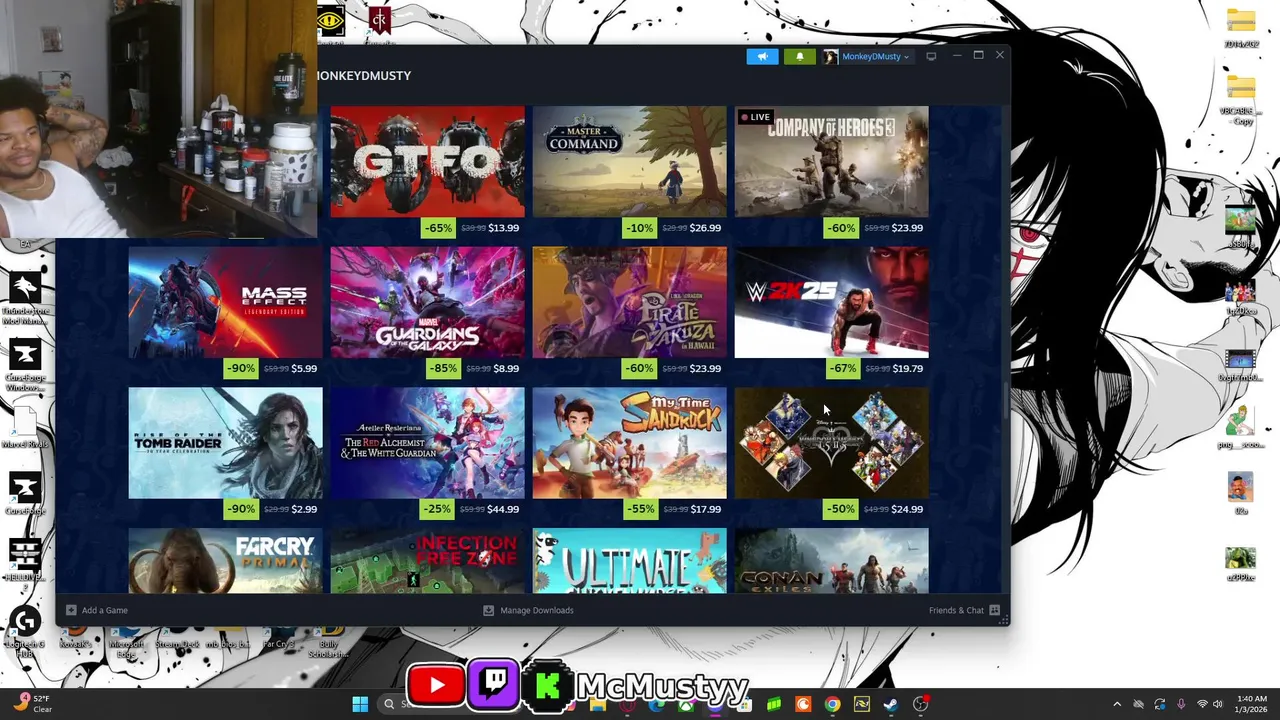Open the MonkeyDMusty account dropdown

867,56
